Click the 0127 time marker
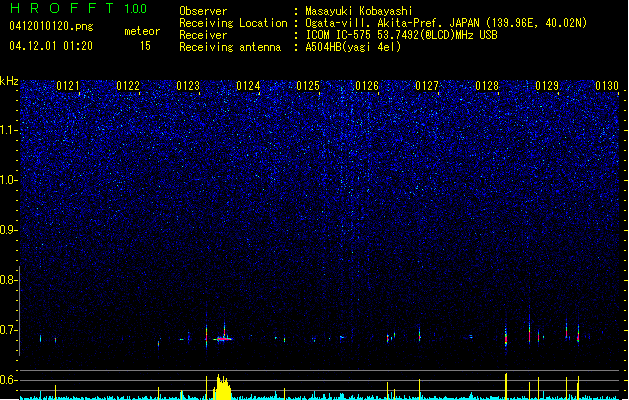Screen dimensions: 629x400 427,86
